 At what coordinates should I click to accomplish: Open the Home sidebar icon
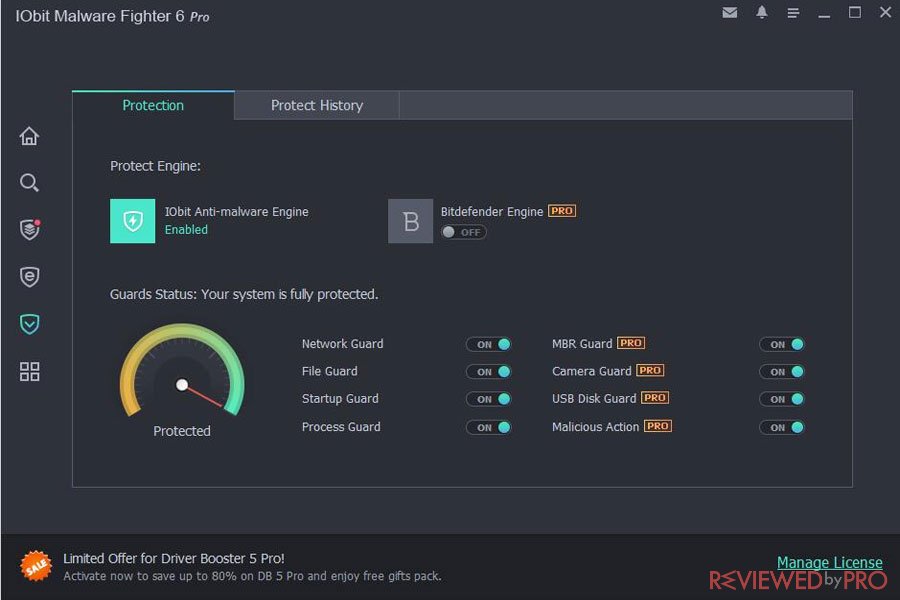click(29, 136)
